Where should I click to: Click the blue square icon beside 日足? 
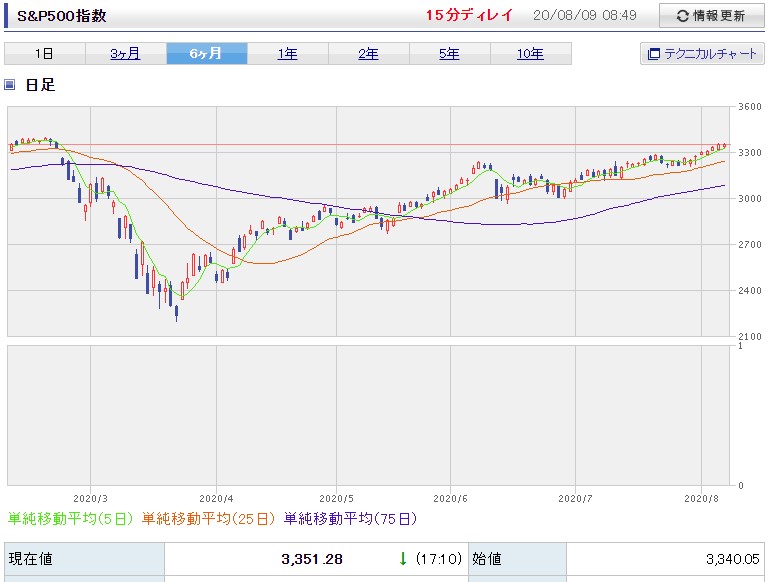(9, 84)
